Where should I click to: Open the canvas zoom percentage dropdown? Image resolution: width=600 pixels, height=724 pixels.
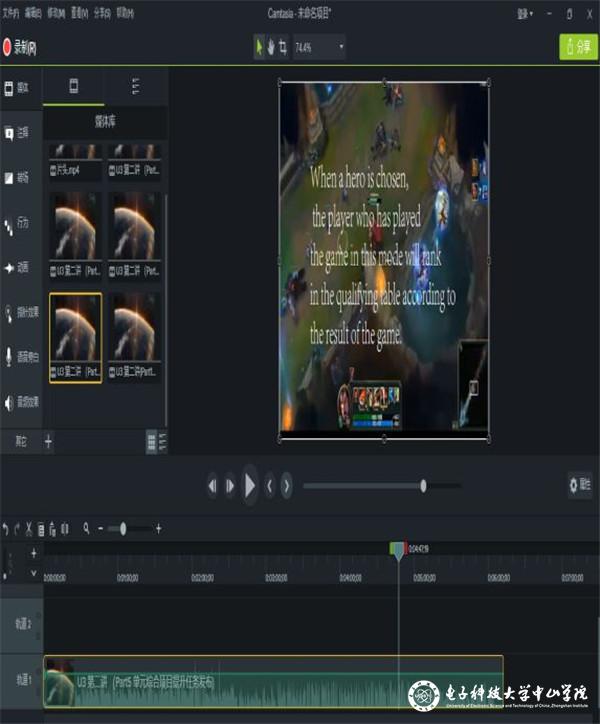319,47
